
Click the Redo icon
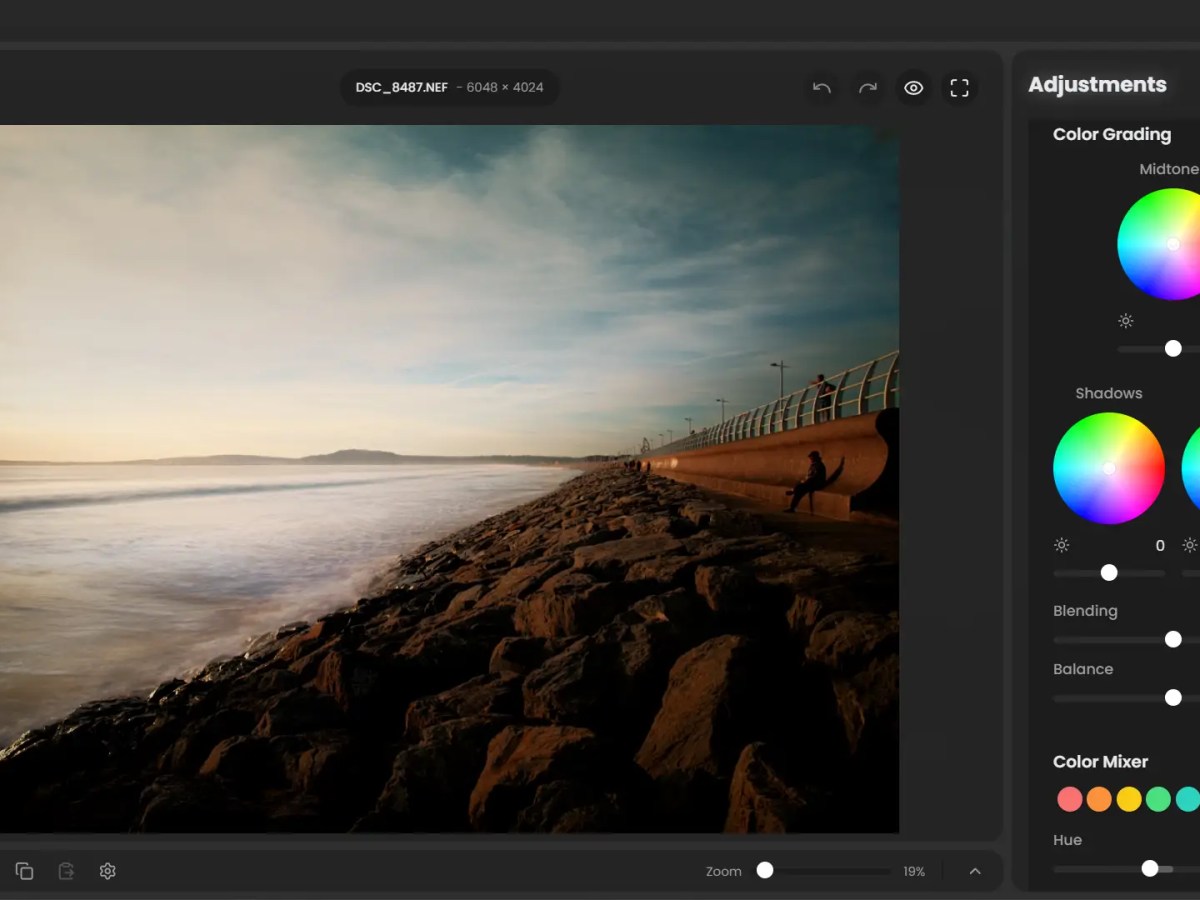[867, 88]
